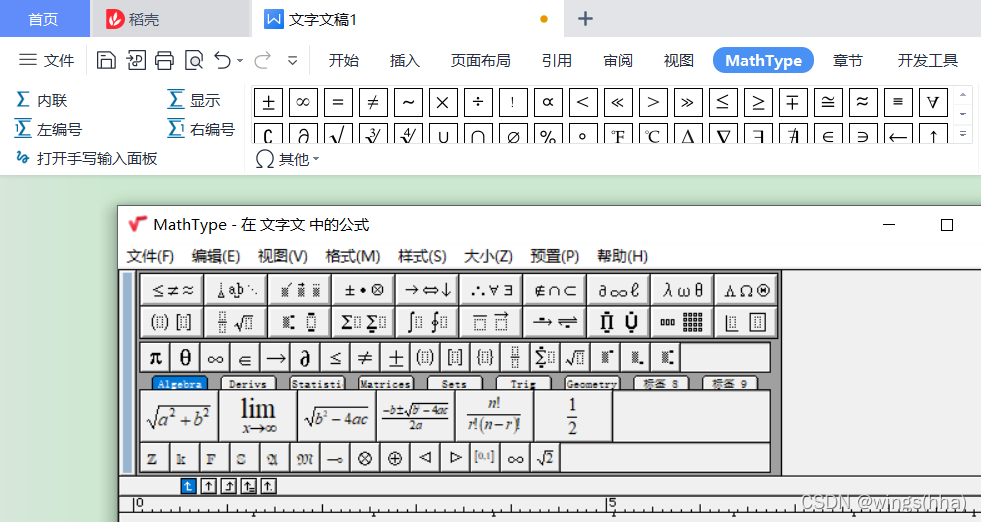
Task: Insert theta symbol from small bar
Action: [185, 358]
